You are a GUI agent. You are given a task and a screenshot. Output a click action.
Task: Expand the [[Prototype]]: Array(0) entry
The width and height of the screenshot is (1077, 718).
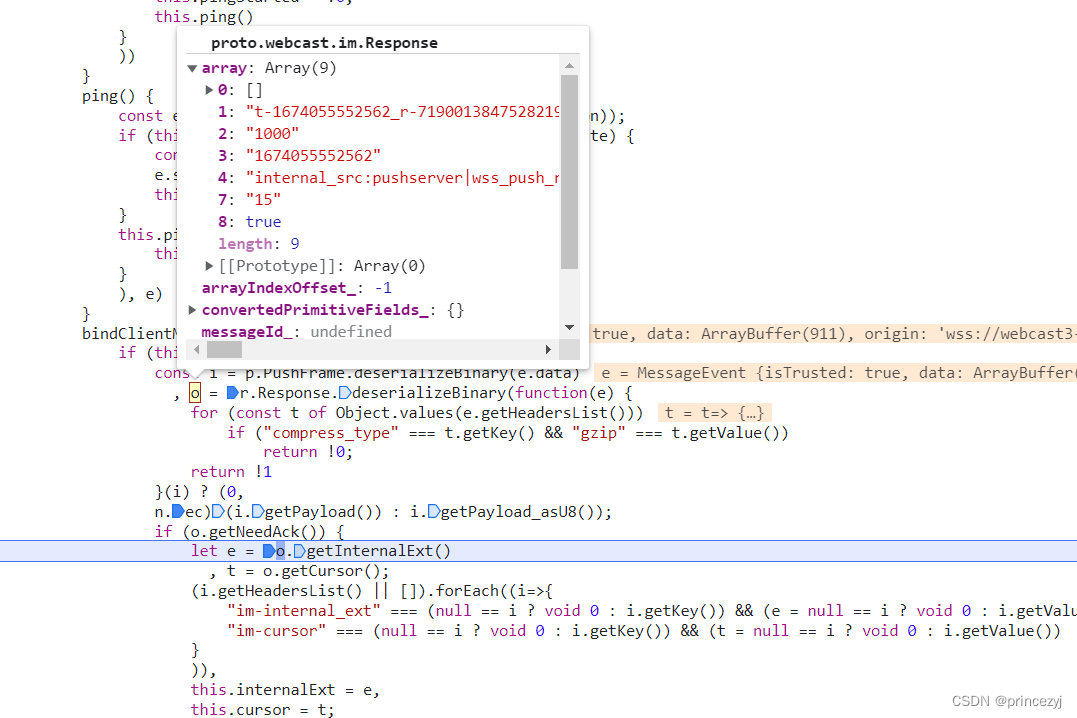coord(209,266)
